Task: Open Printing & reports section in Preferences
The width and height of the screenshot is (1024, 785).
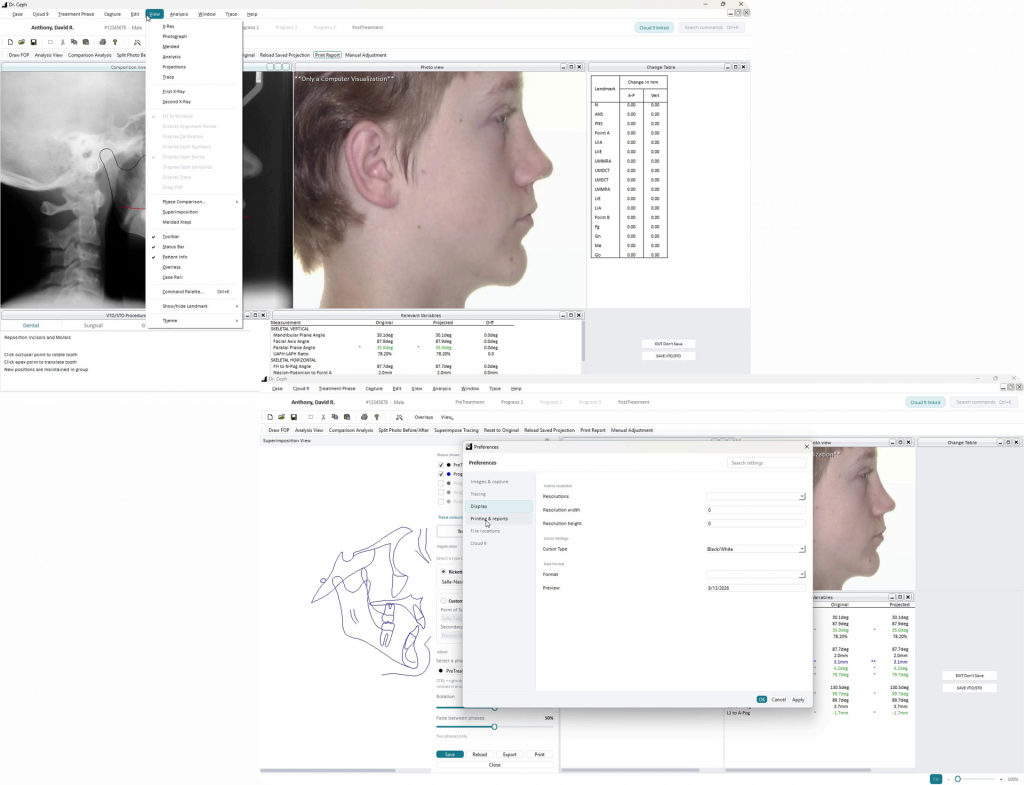Action: (499, 519)
